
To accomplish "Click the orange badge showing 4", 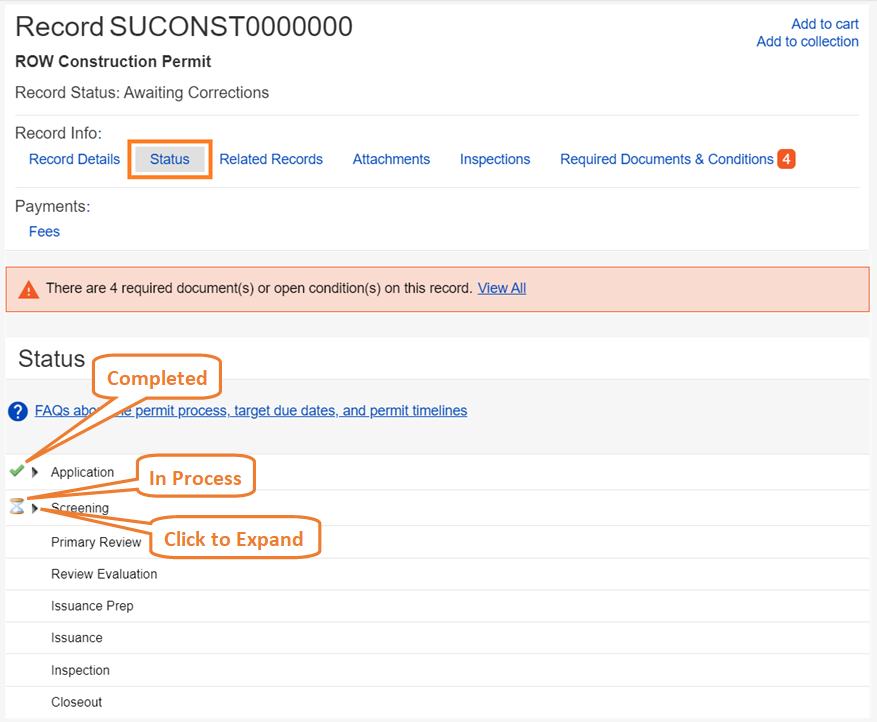I will [786, 159].
